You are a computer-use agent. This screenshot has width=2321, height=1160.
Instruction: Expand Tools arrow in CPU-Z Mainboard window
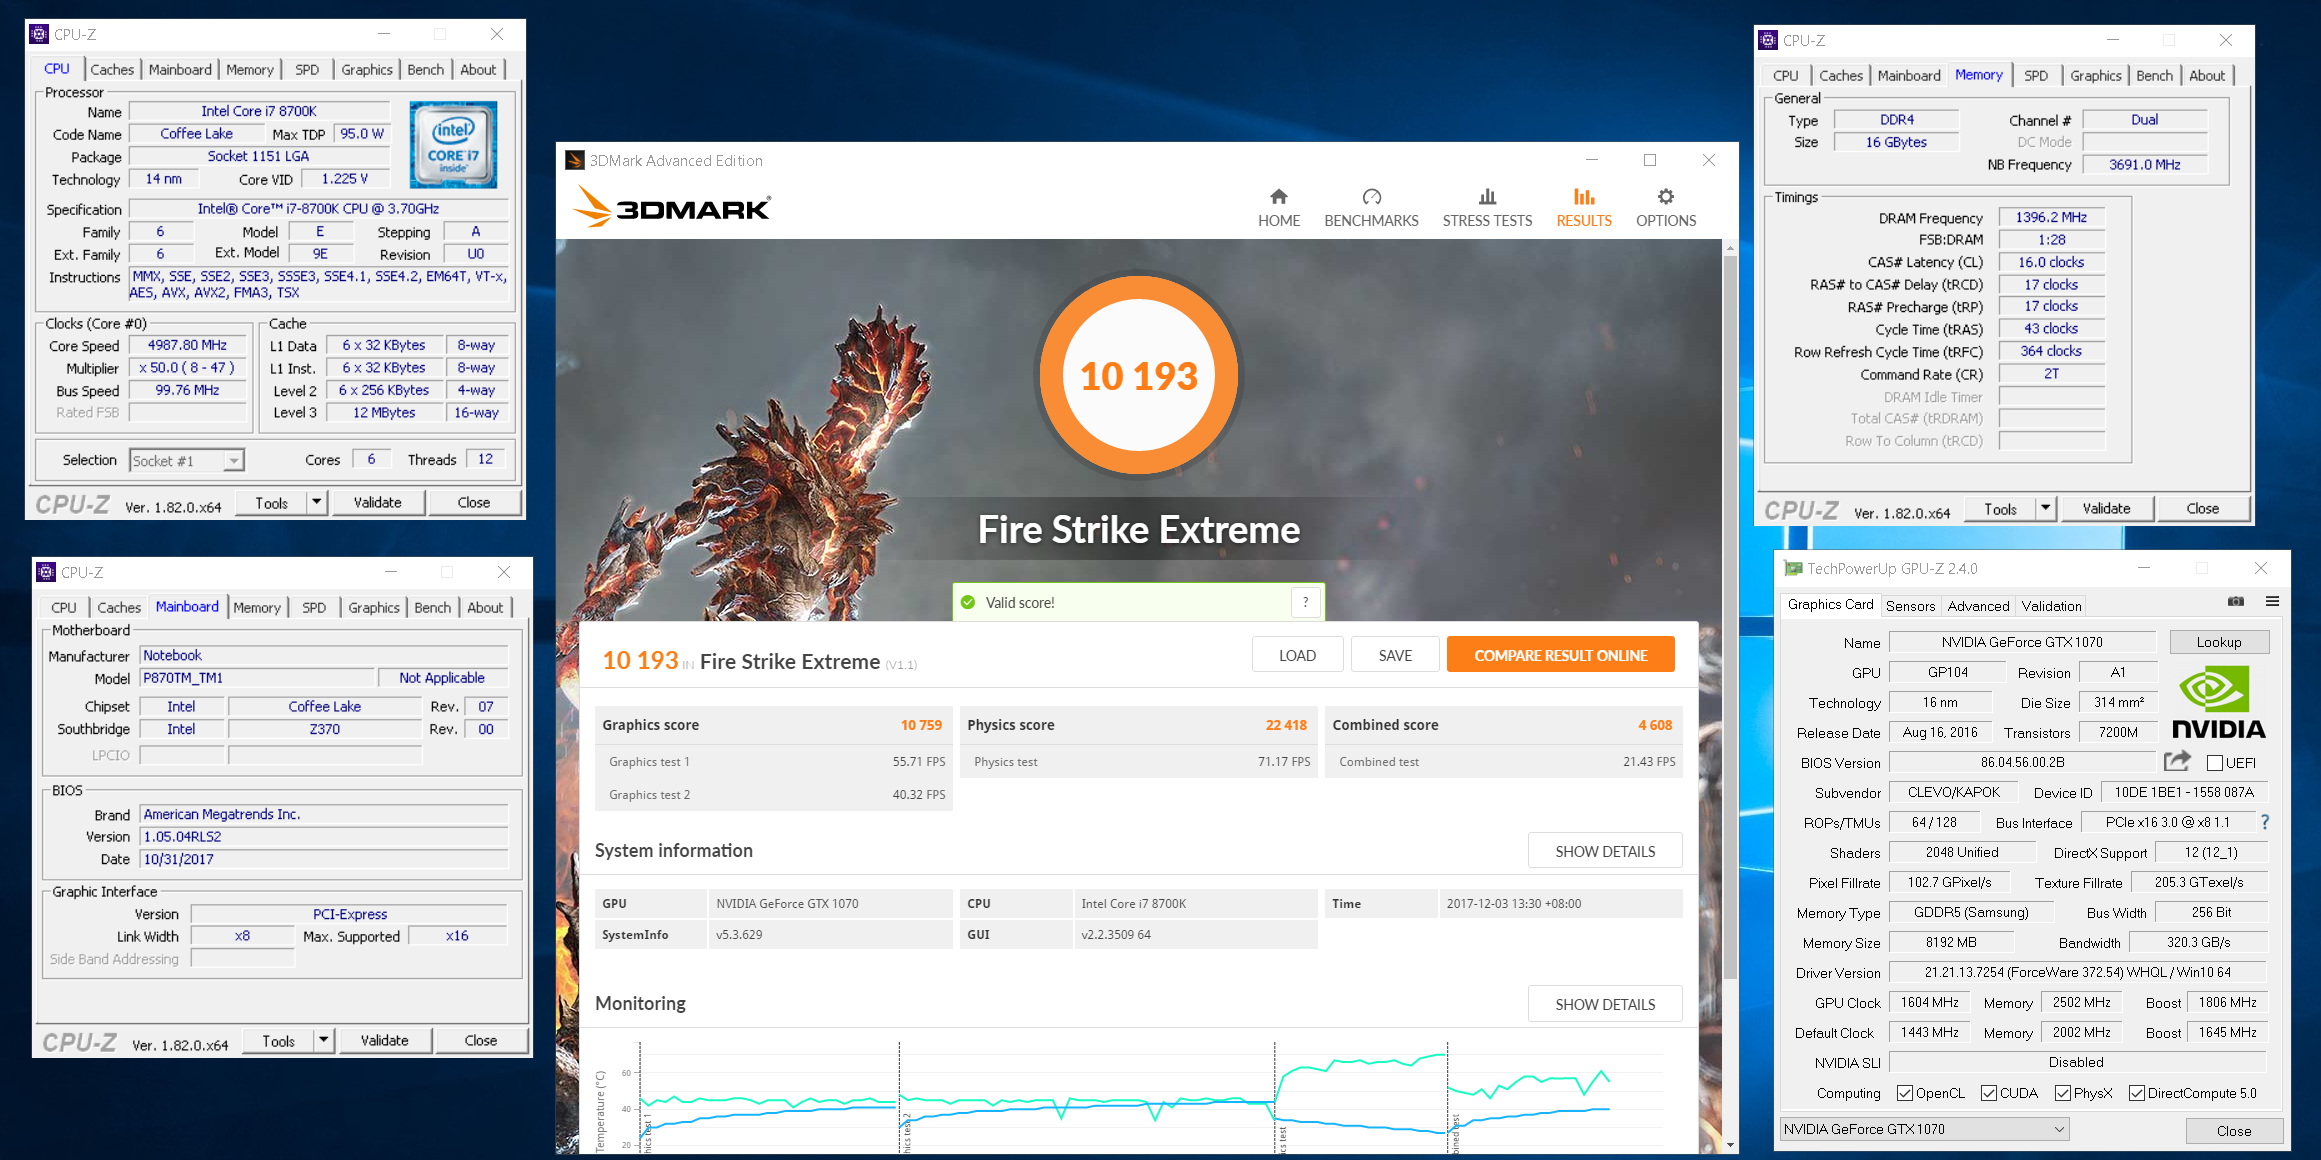(x=324, y=1040)
